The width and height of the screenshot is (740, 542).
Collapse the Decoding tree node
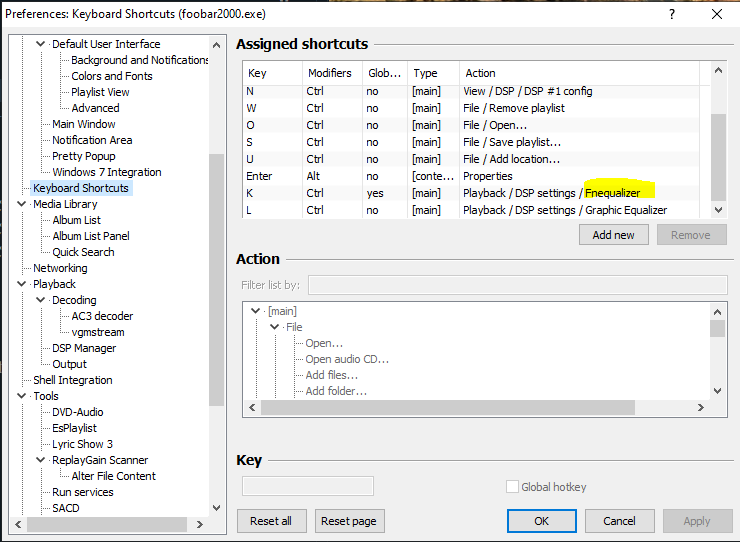41,300
